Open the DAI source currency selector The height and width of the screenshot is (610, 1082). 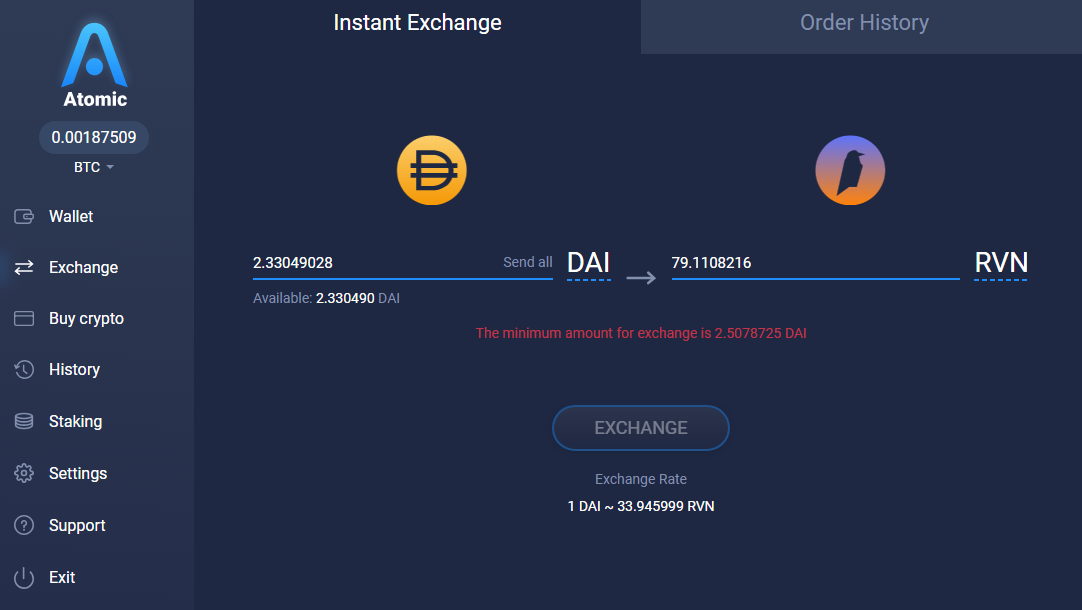589,264
